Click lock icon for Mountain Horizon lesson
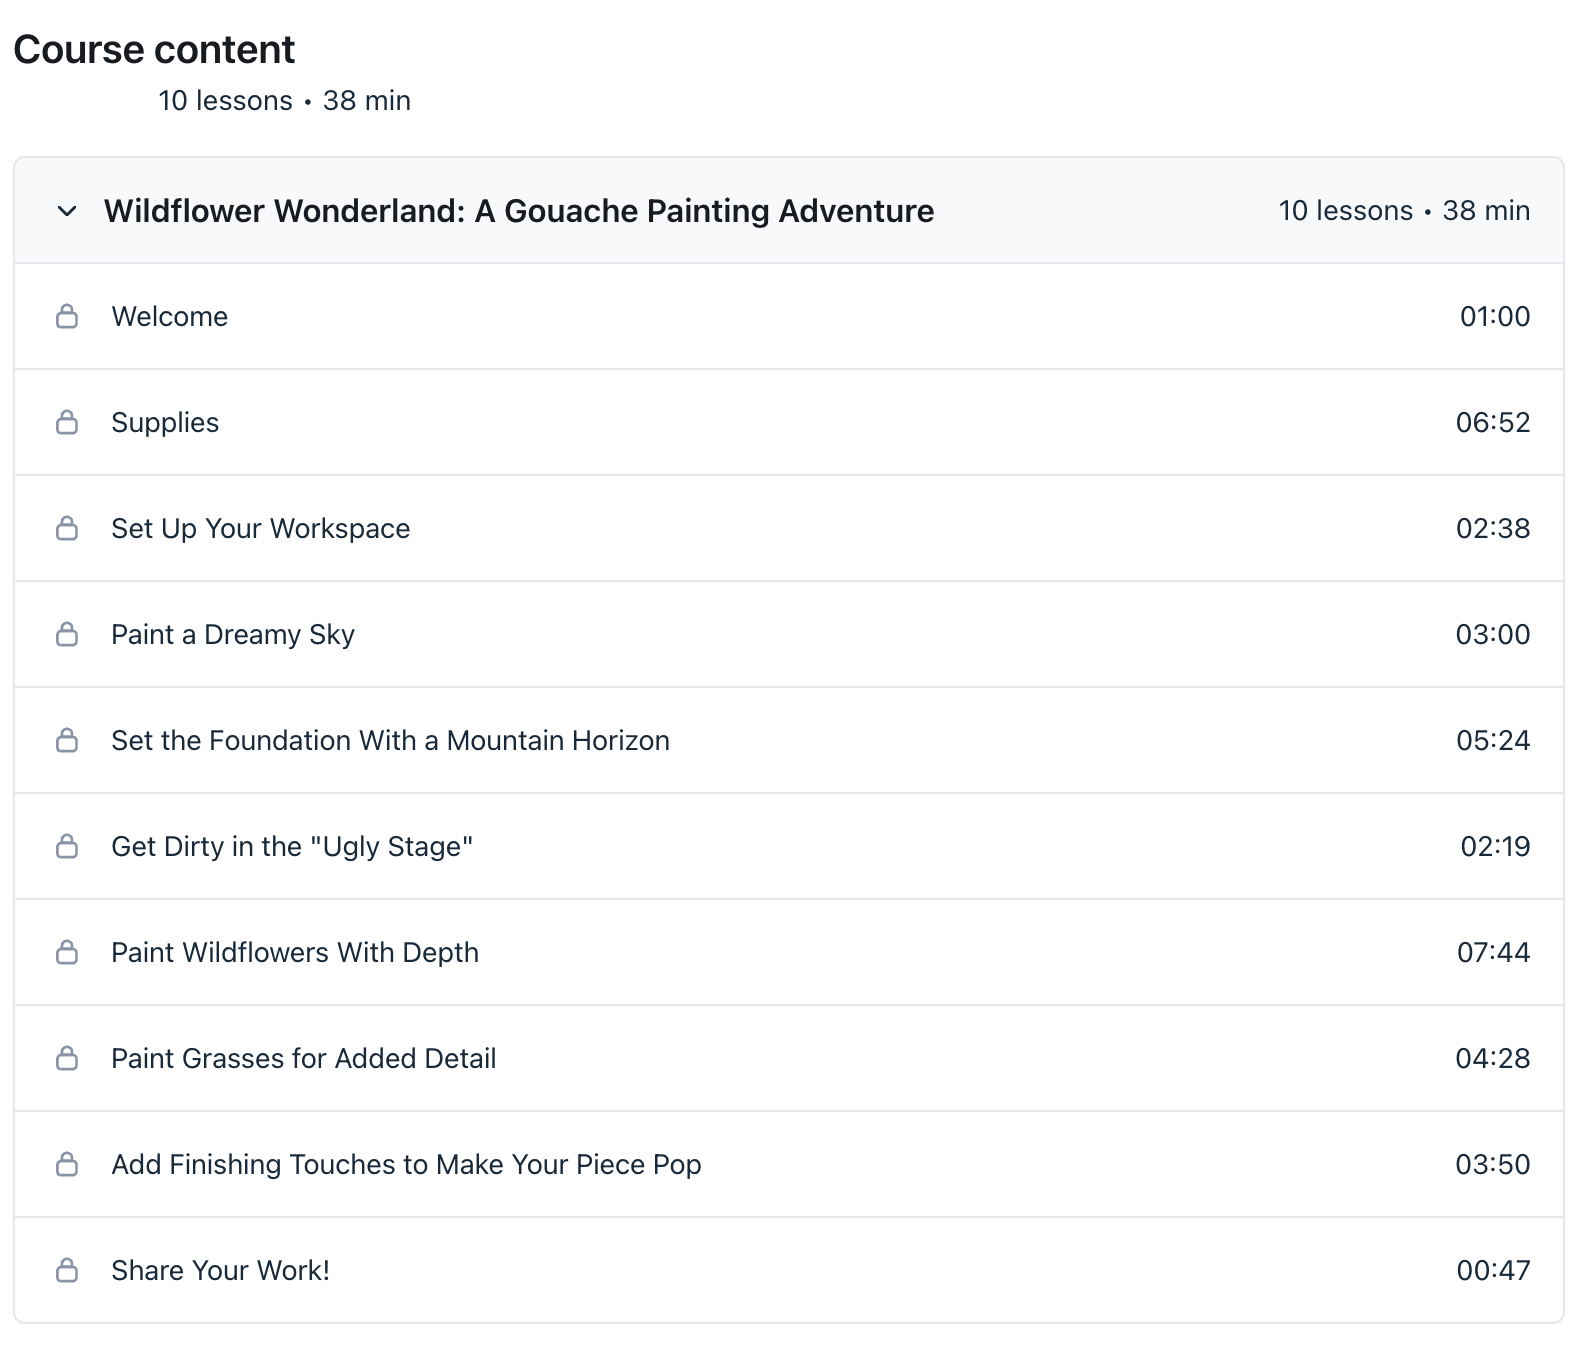The image size is (1588, 1354). pos(67,741)
